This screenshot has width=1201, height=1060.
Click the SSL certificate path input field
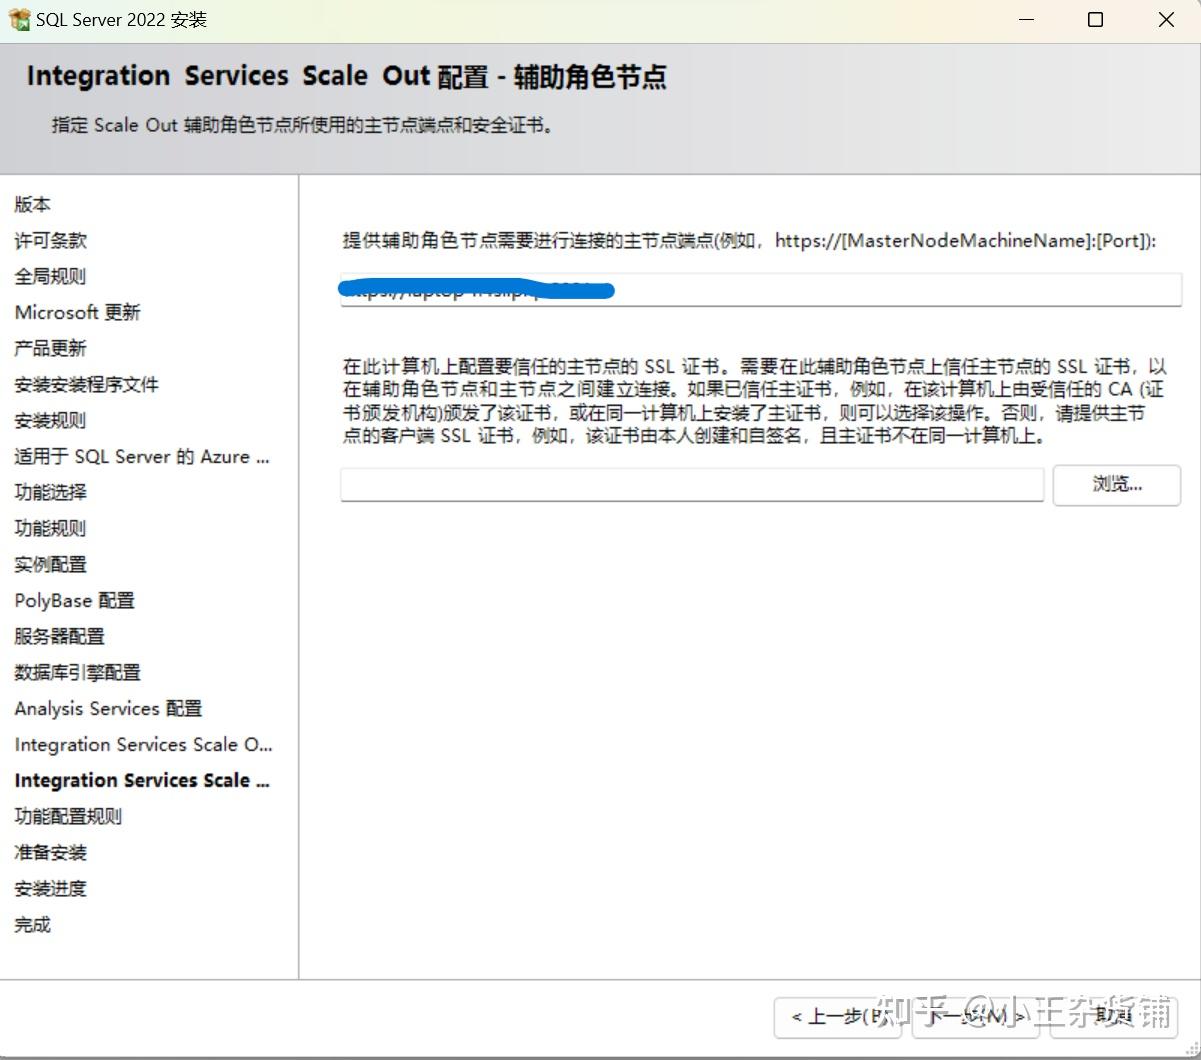pos(693,484)
